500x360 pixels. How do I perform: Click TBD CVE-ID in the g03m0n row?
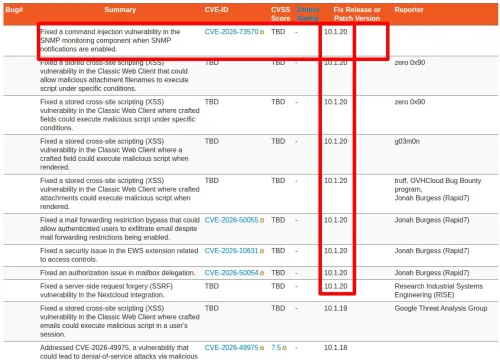(212, 141)
